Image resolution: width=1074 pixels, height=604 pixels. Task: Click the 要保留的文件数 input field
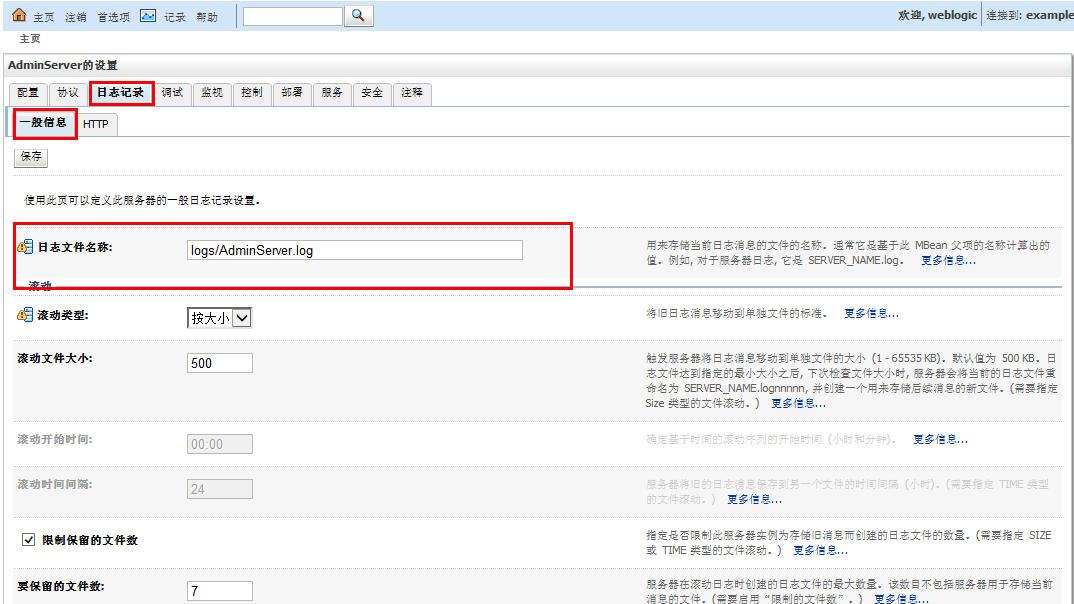(x=220, y=591)
